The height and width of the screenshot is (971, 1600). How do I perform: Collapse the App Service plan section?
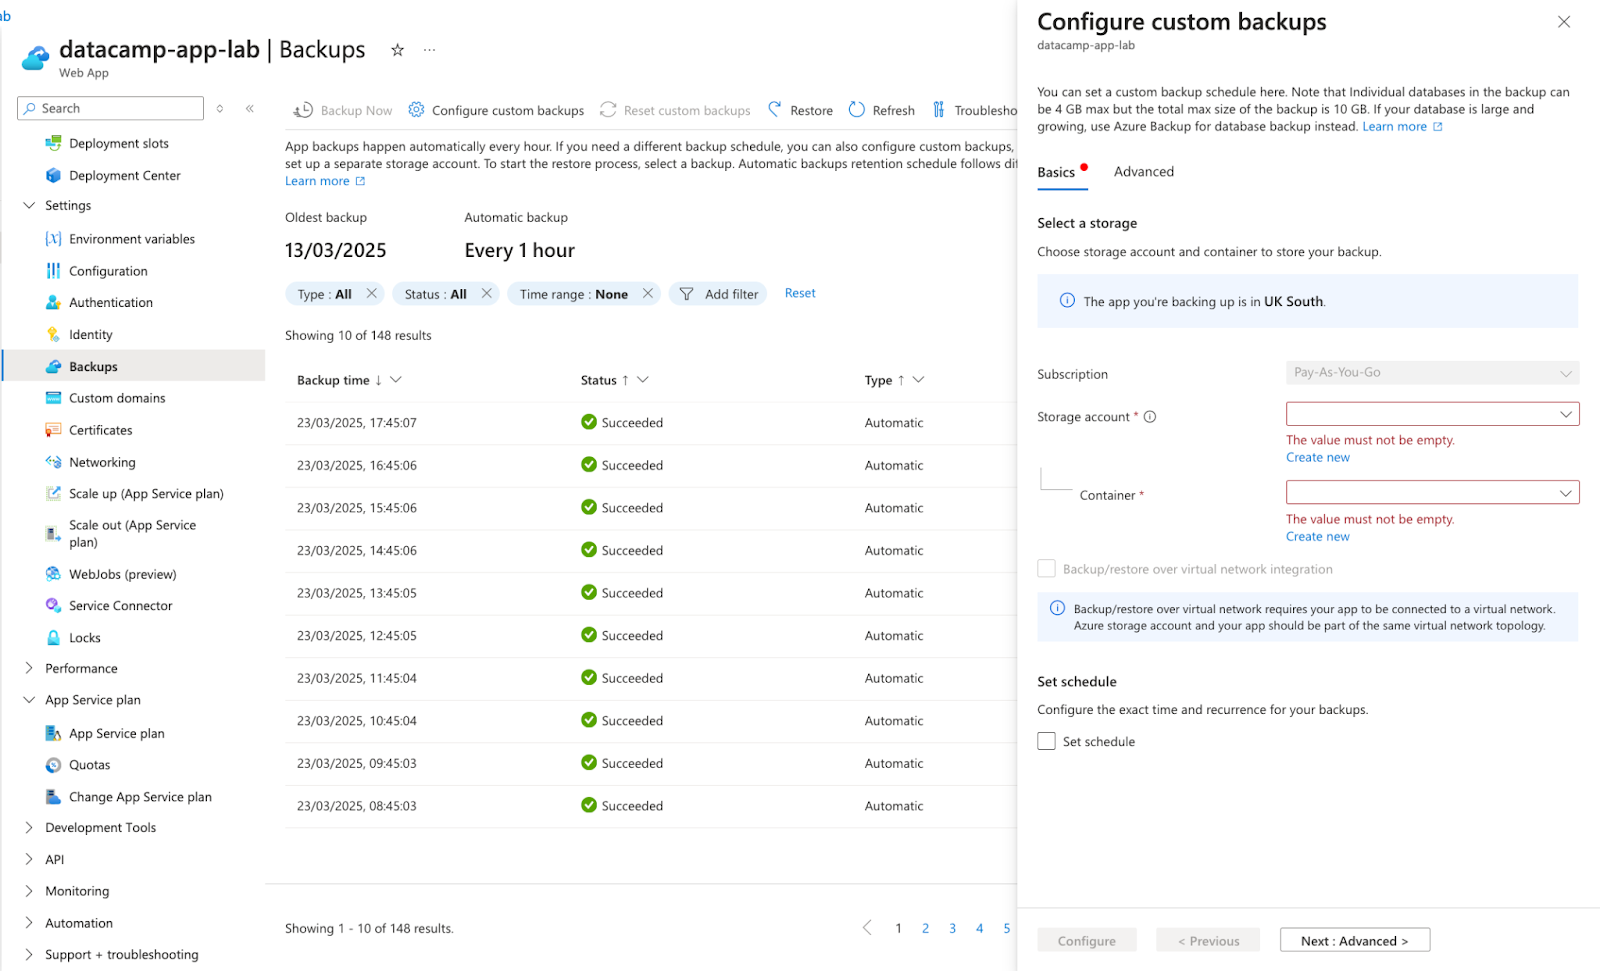[28, 700]
